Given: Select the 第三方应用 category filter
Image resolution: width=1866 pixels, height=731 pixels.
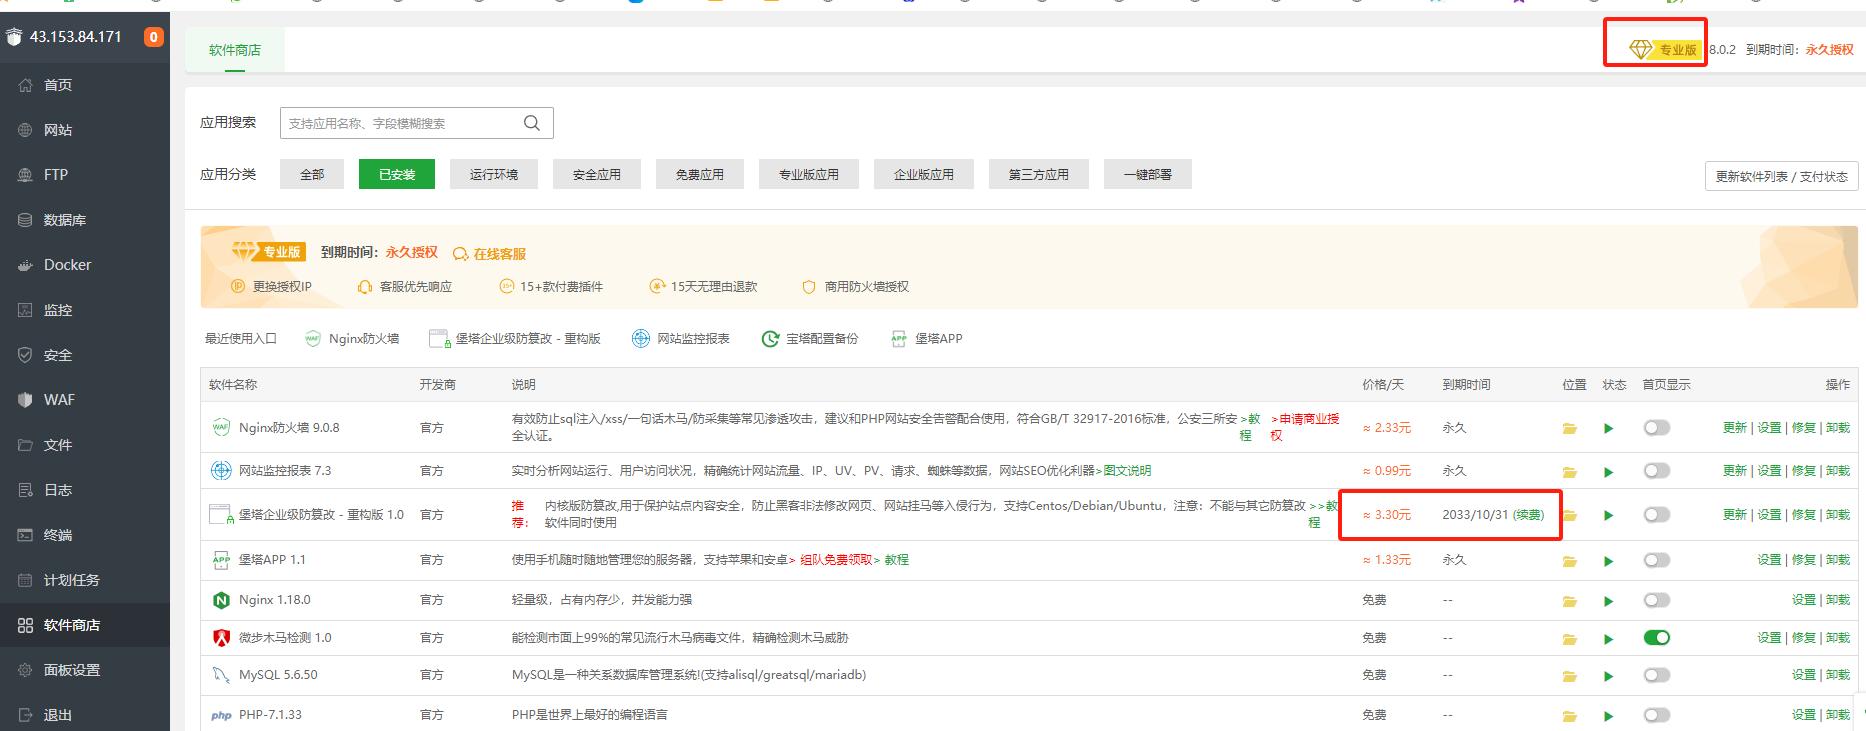Looking at the screenshot, I should (1039, 174).
